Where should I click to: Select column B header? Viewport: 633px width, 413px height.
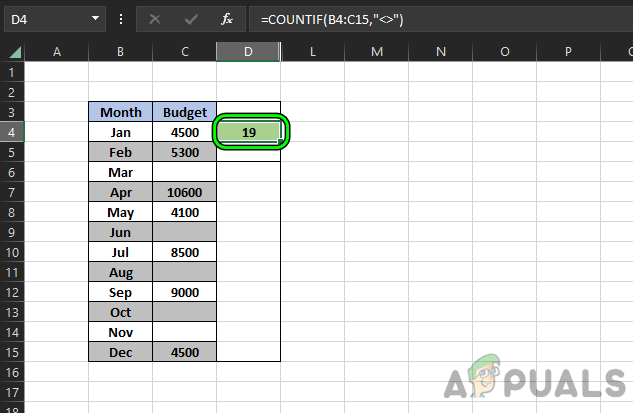(120, 52)
